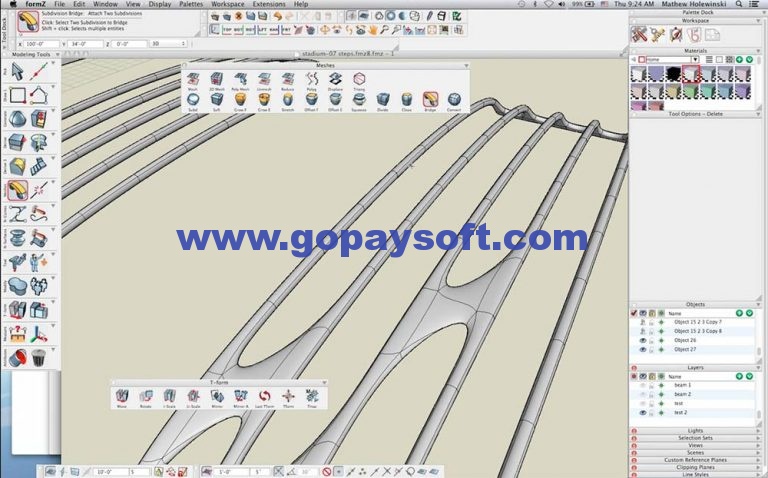
Task: Select the stairs tool in Modeling Tools
Action: 39,167
